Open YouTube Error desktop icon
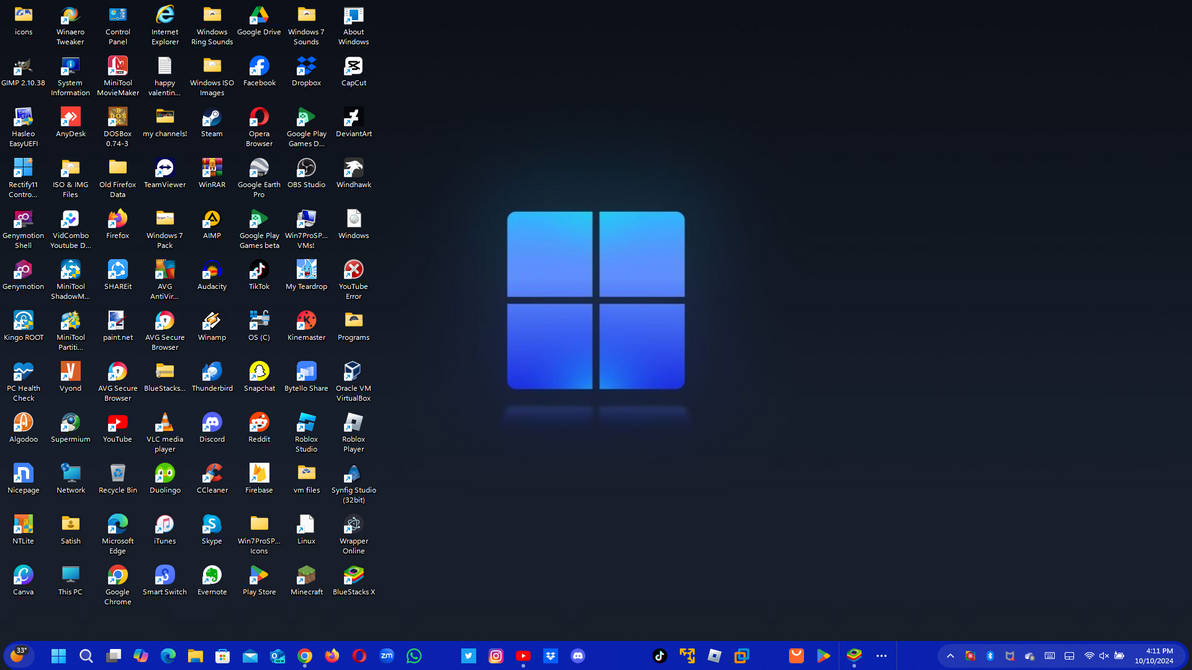 (x=353, y=280)
